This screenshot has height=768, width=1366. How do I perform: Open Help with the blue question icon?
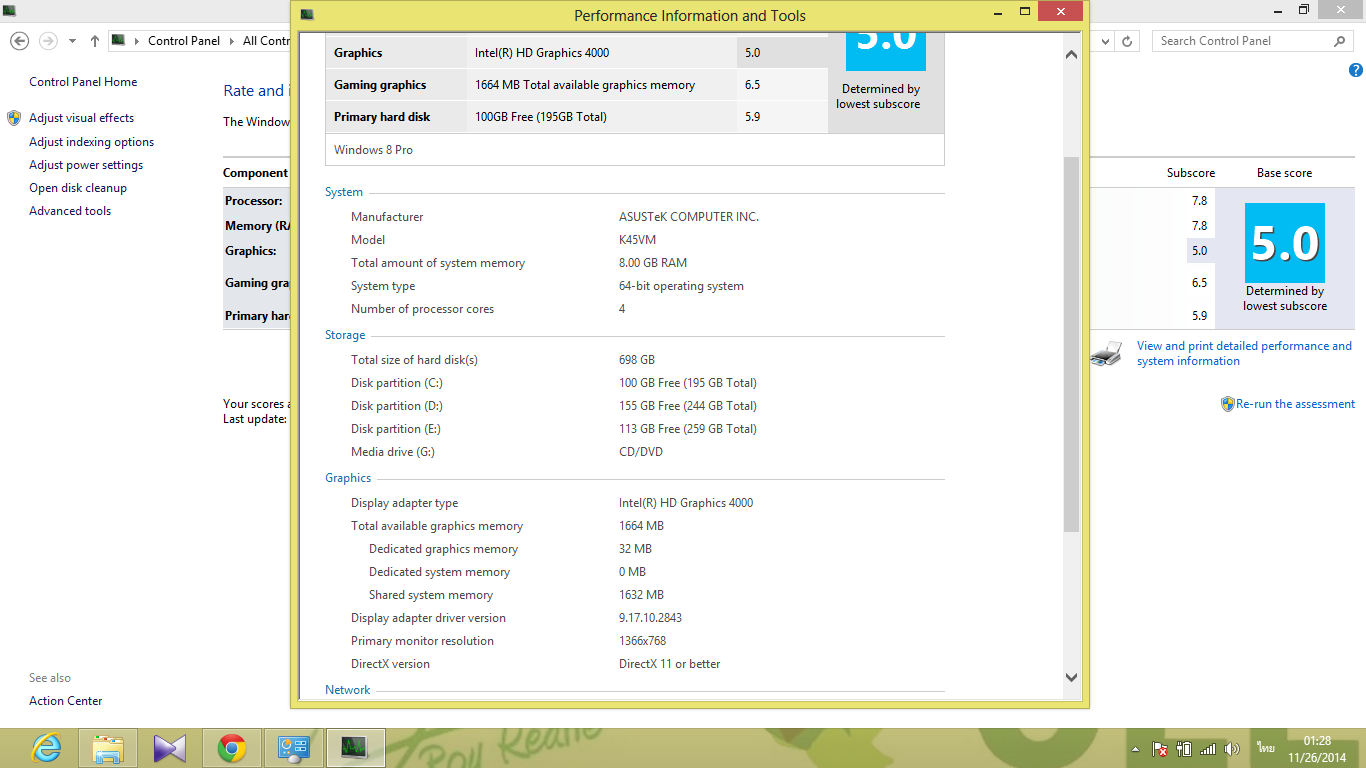[1356, 70]
